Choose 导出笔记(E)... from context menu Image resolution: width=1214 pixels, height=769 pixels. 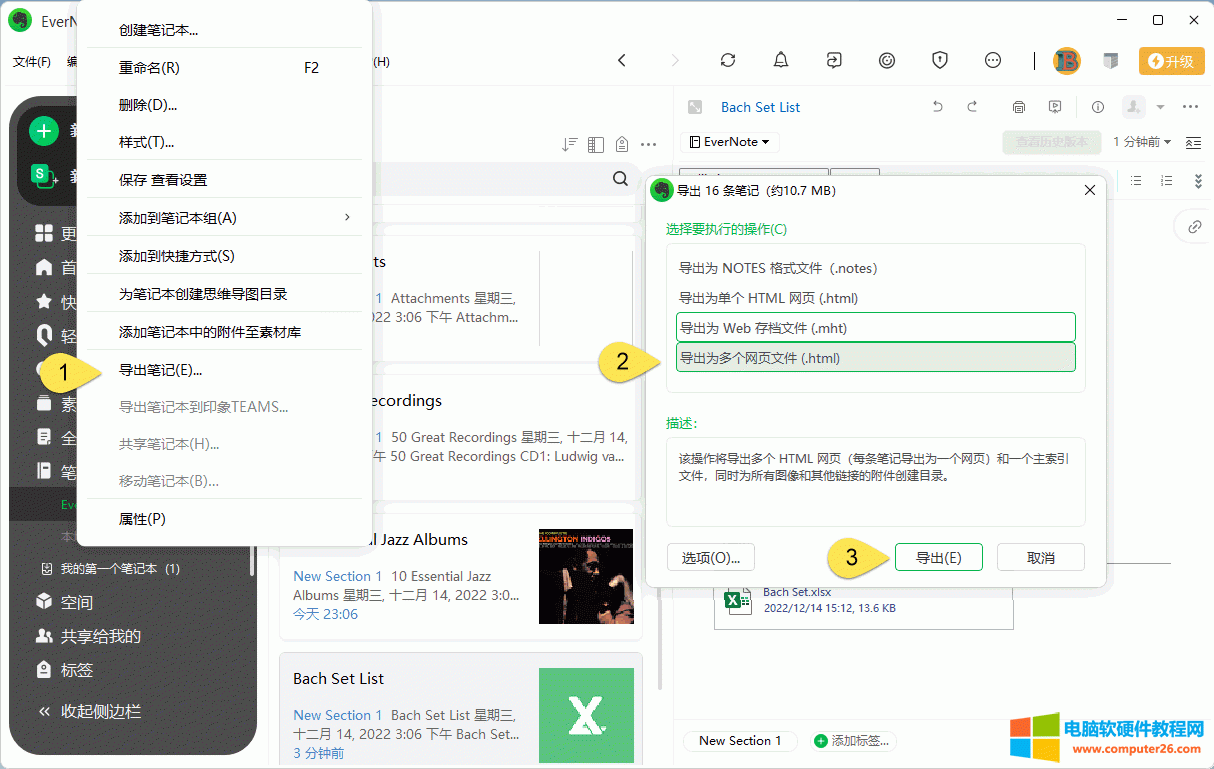click(x=161, y=370)
